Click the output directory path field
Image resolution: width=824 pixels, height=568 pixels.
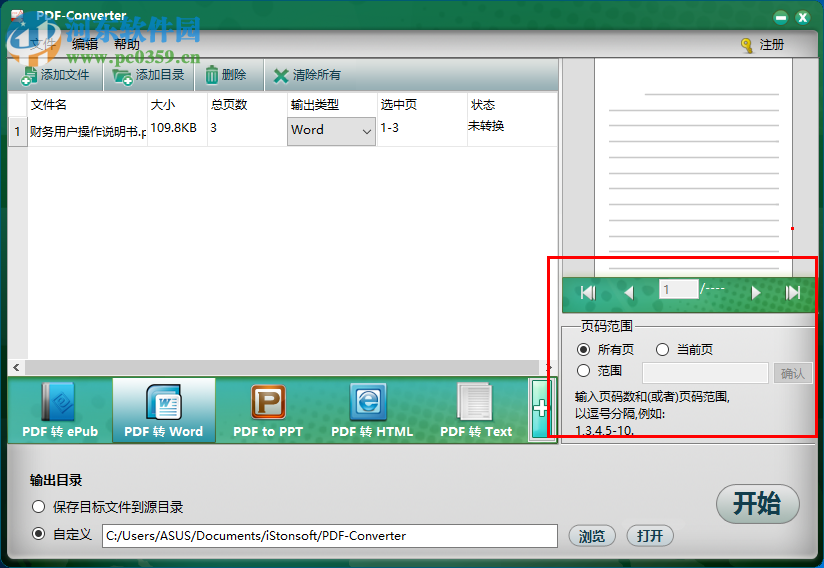point(329,536)
